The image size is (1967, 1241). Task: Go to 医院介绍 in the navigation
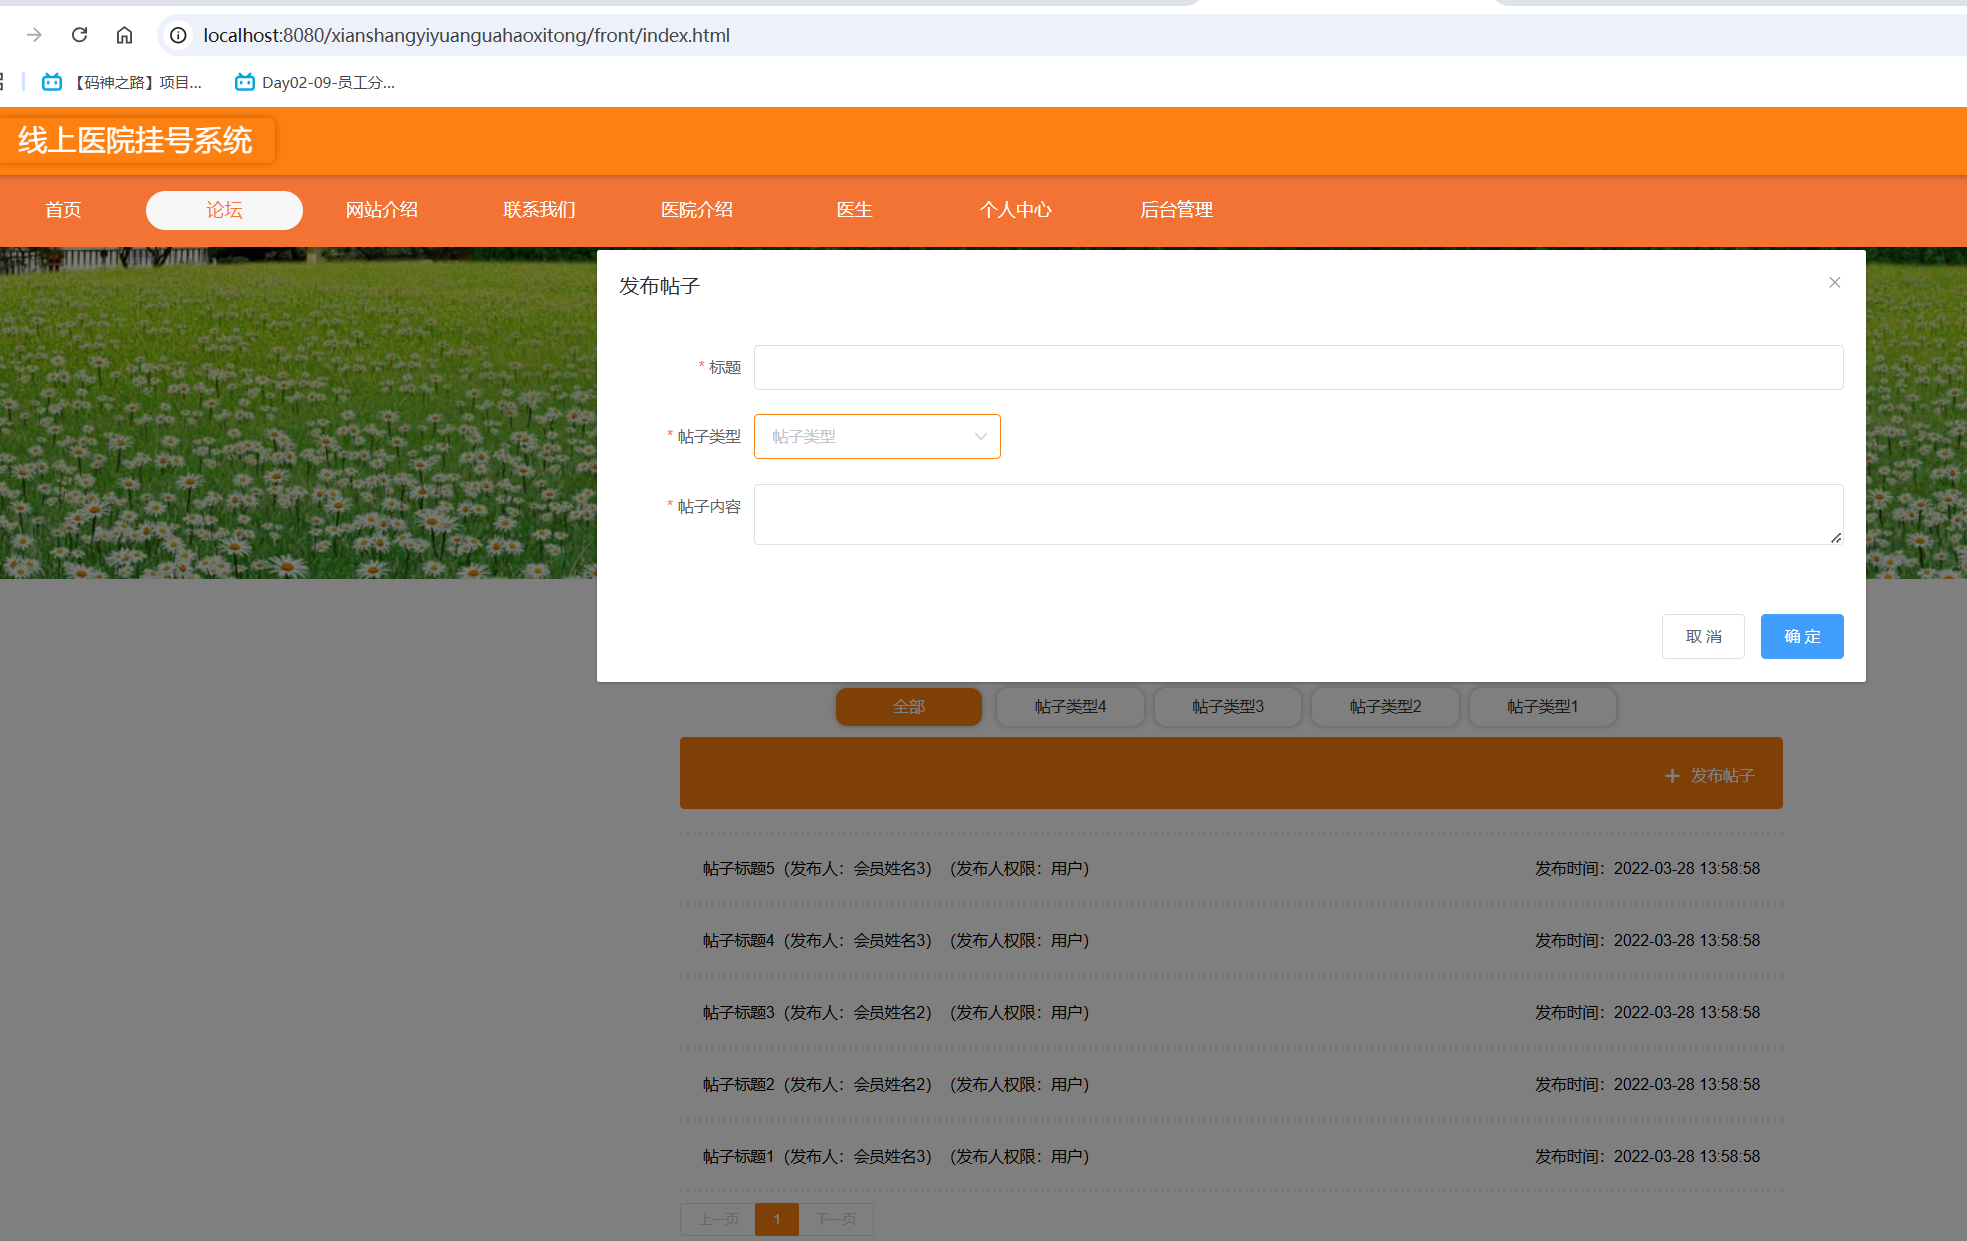[697, 210]
